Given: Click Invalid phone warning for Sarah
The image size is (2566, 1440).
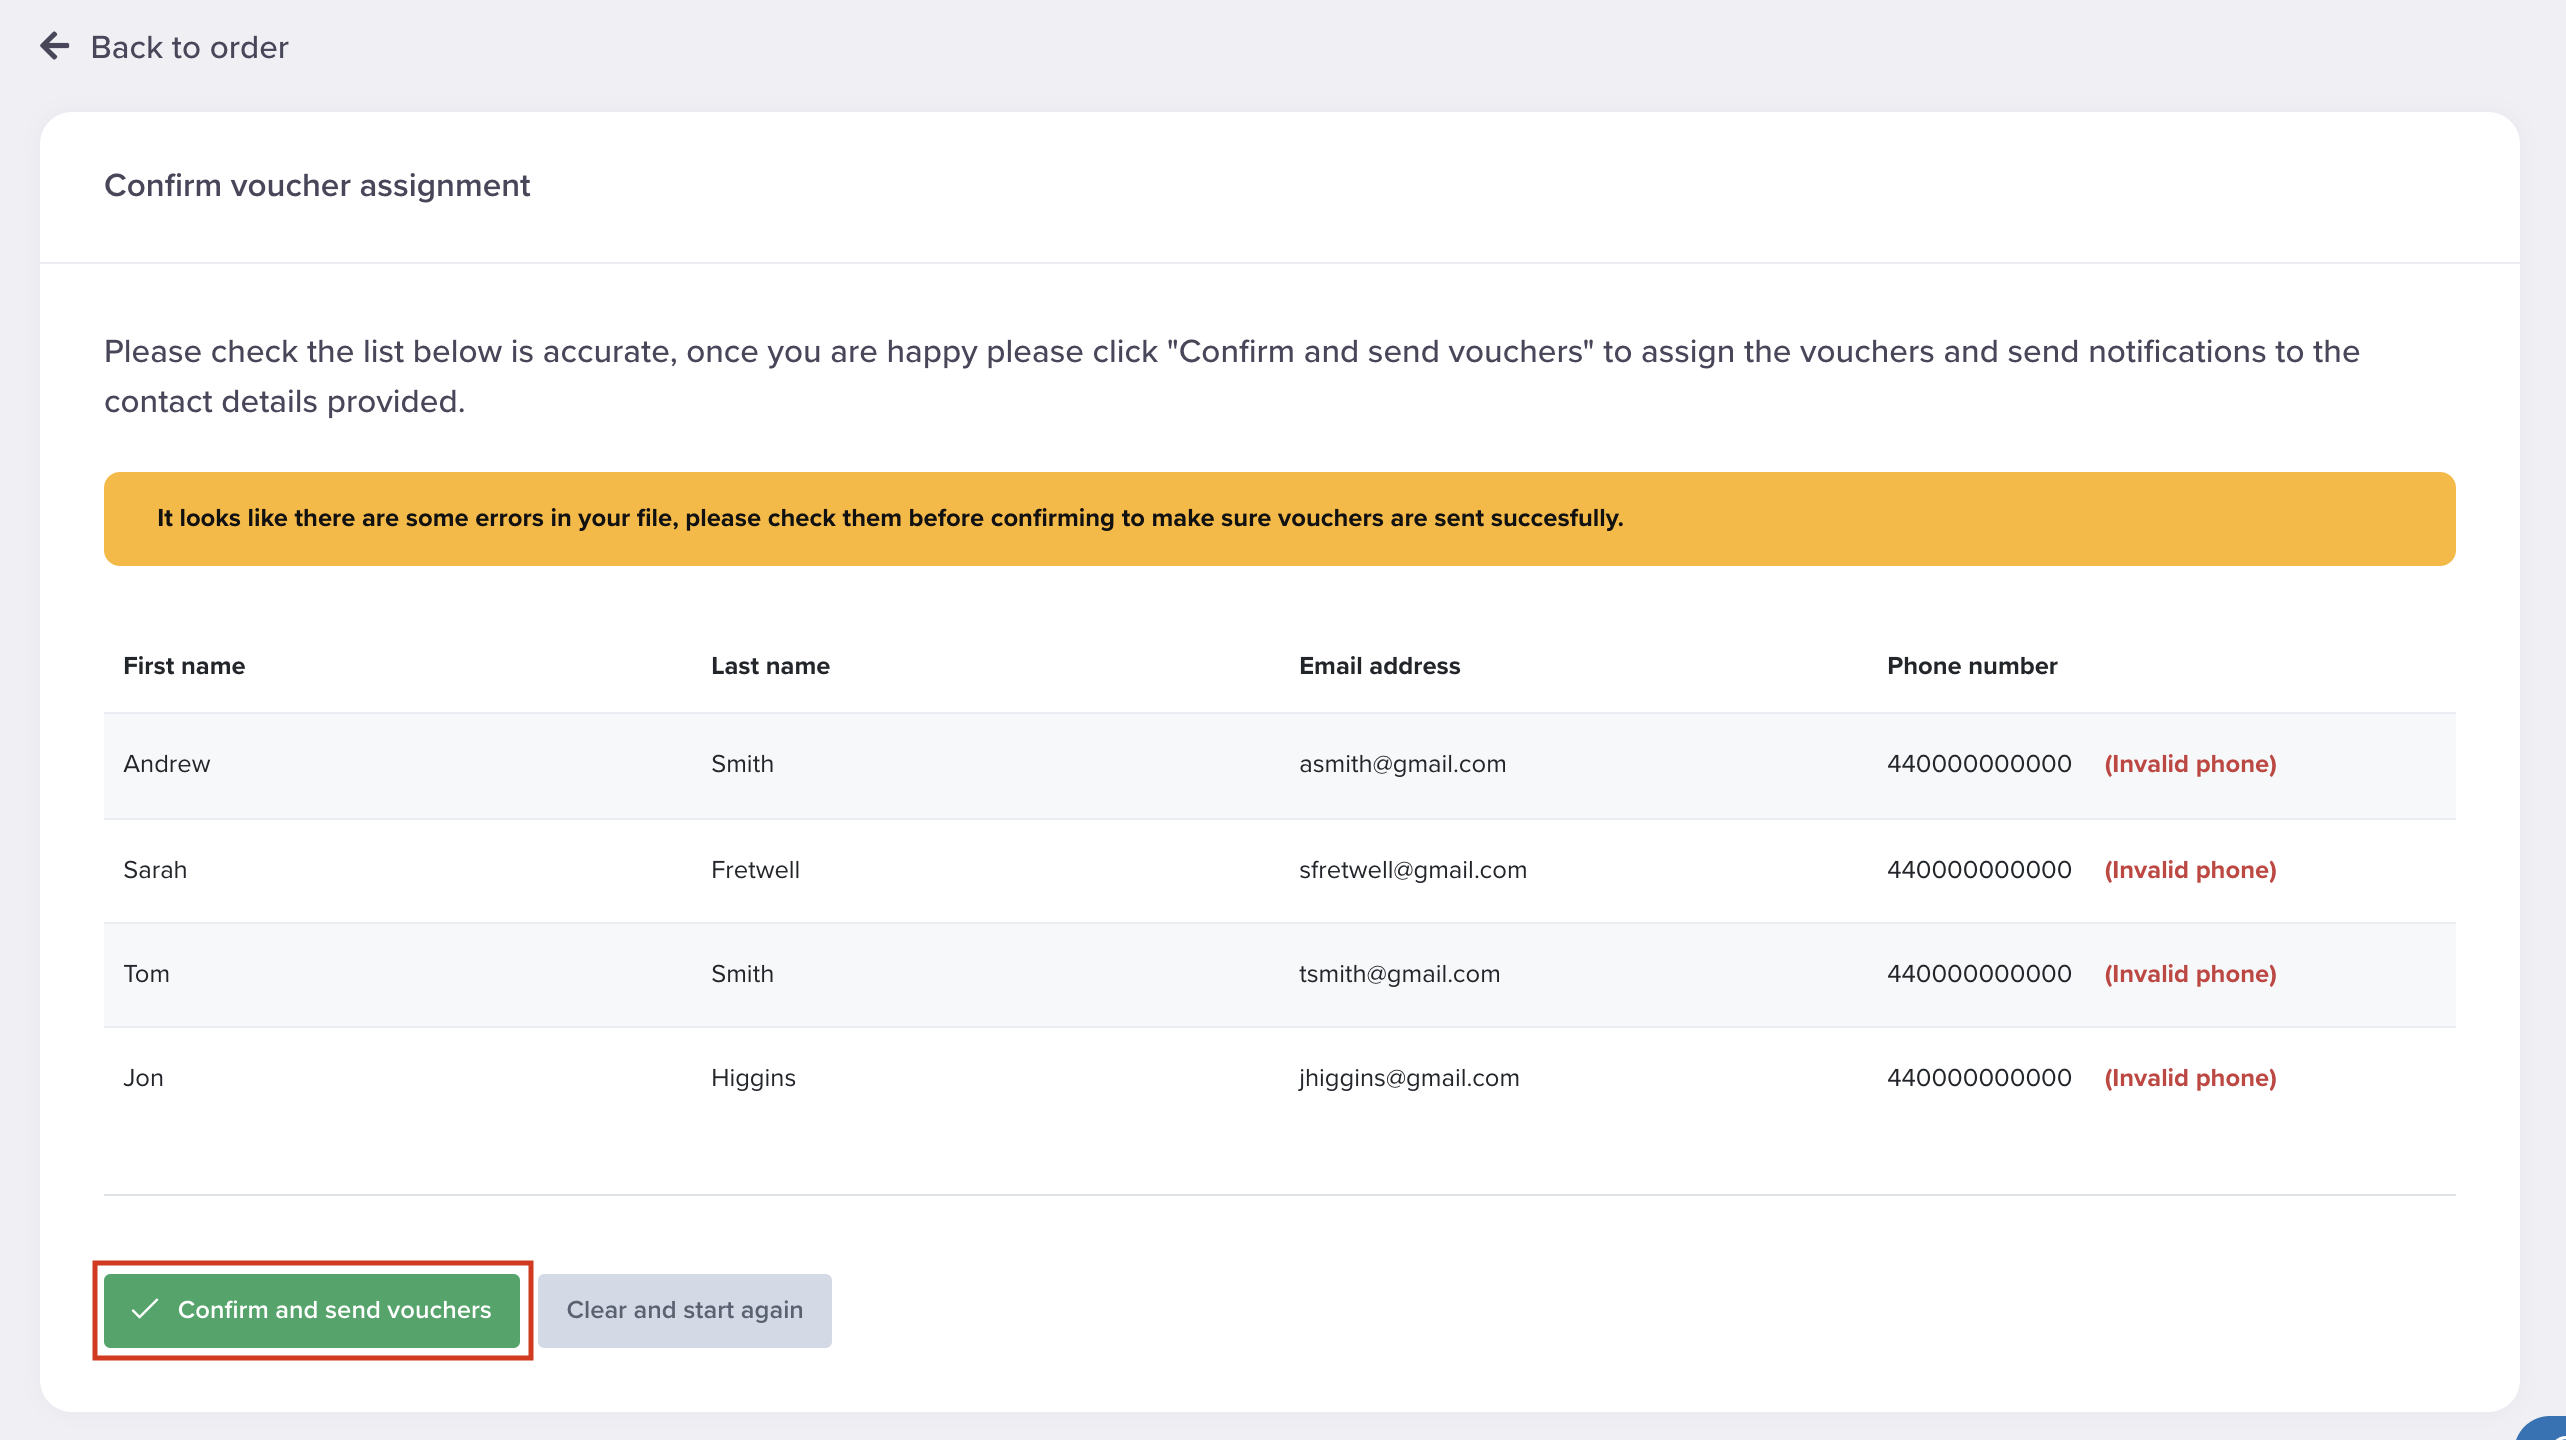Looking at the screenshot, I should click(2190, 870).
